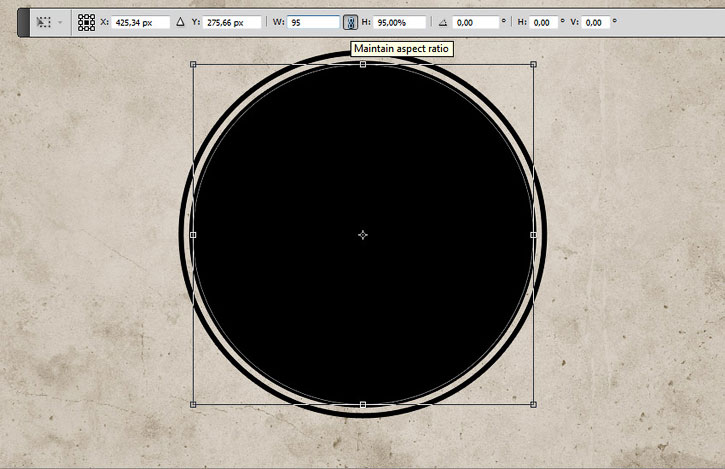Click the horizontal skew H field 0,00
The image size is (725, 469).
click(543, 22)
